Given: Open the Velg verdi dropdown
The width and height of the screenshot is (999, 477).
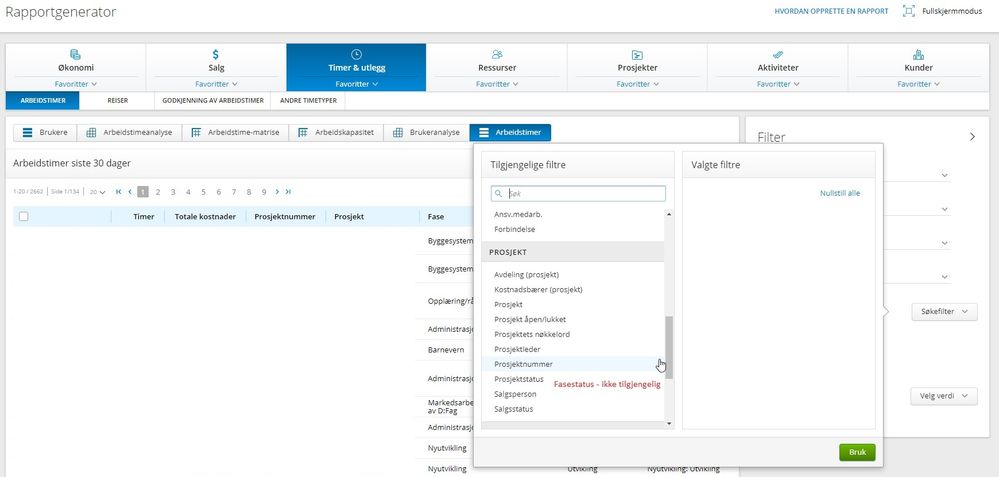Looking at the screenshot, I should pyautogui.click(x=944, y=395).
